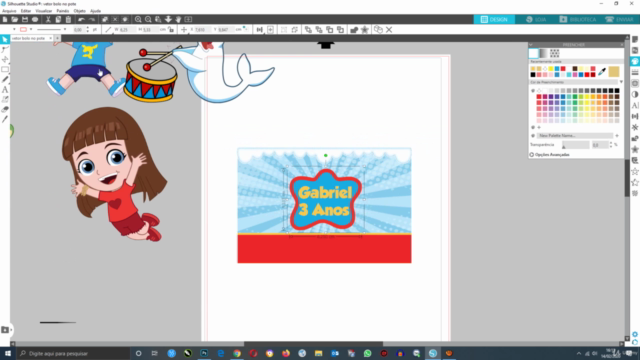640x360 pixels.
Task: Click the New Palette Name field
Action: (575, 136)
